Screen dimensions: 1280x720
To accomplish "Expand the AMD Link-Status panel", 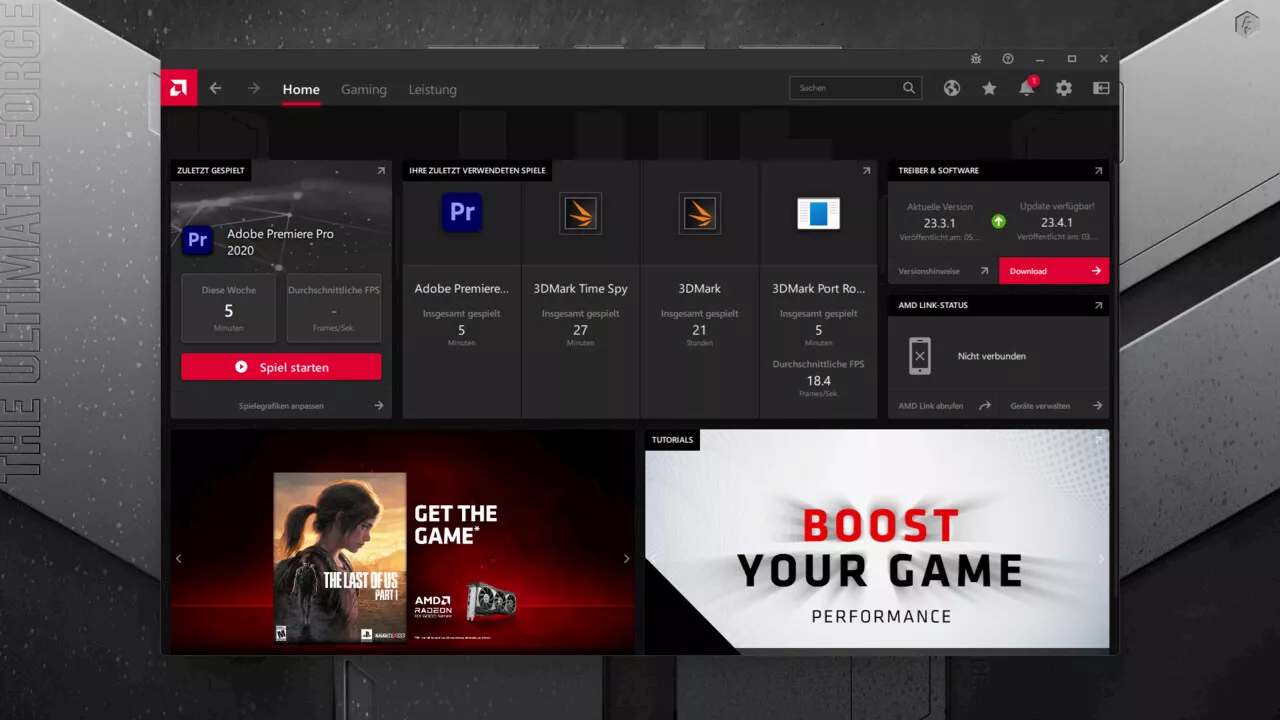I will (x=1098, y=305).
